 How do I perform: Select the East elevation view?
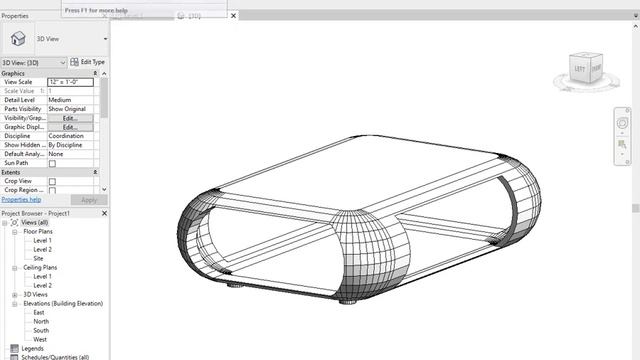coord(39,312)
